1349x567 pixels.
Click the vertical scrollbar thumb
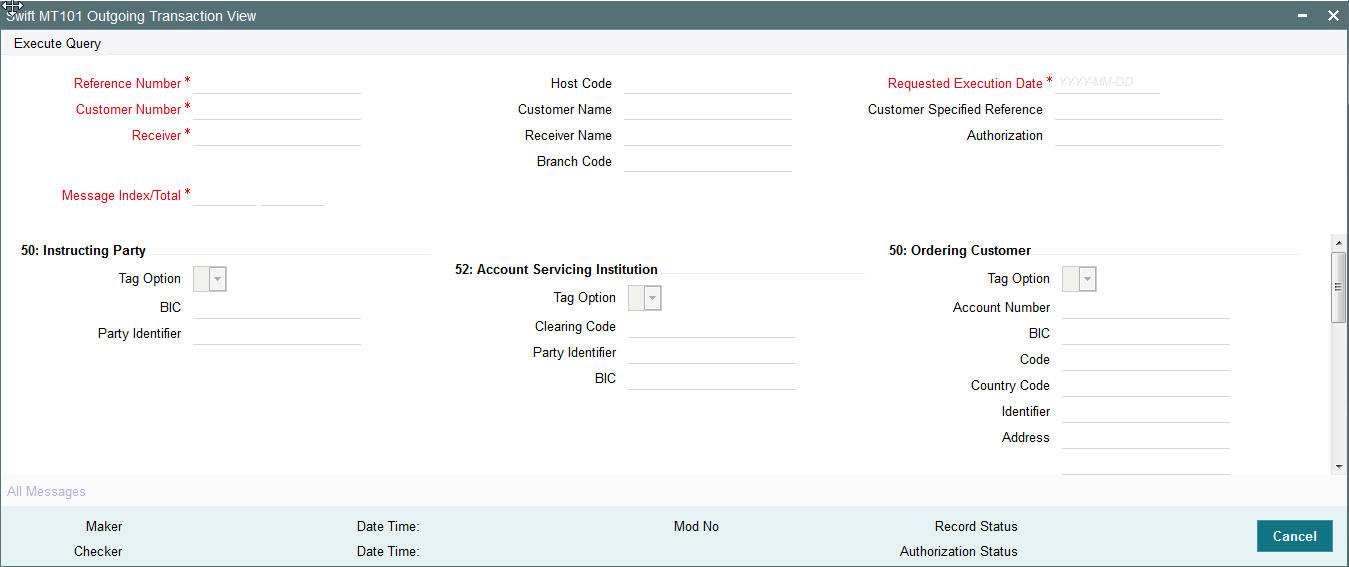(x=1339, y=287)
